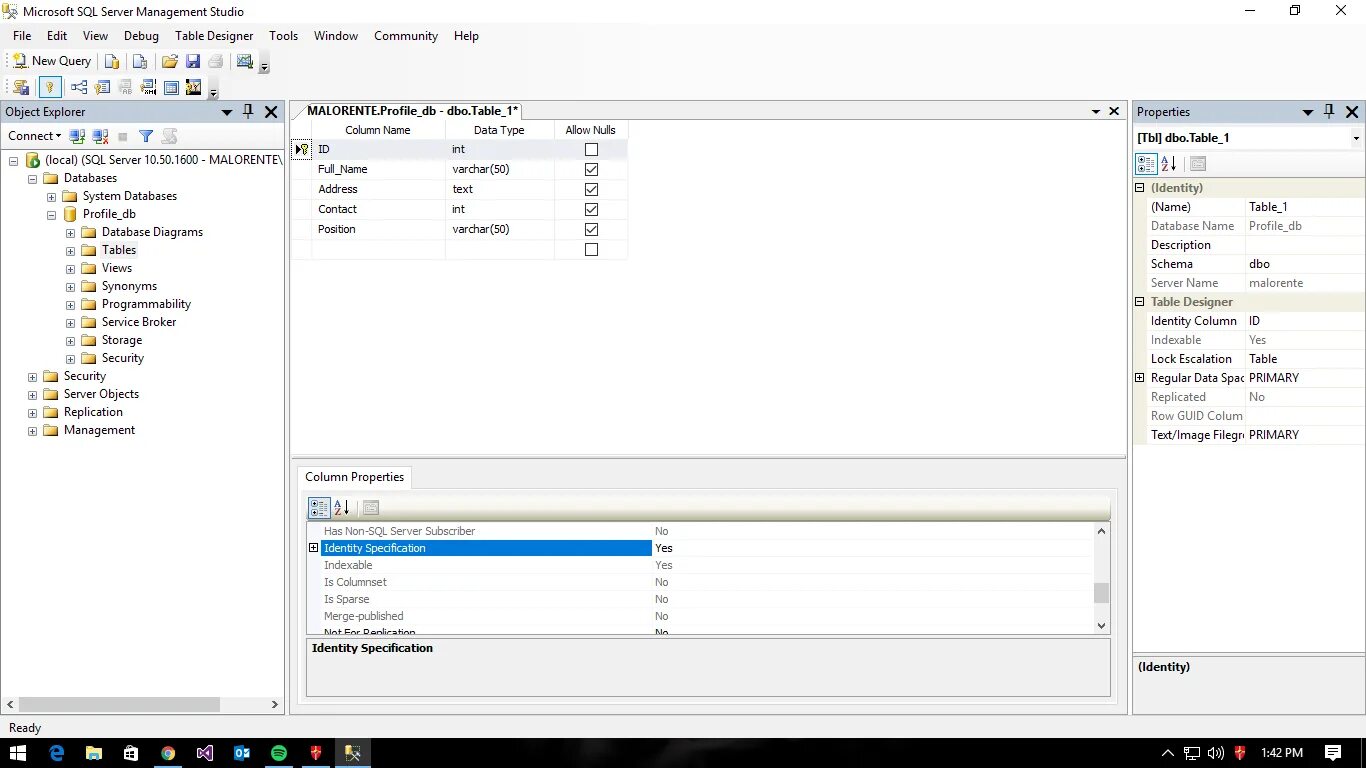Open Spotify from the taskbar

[279, 753]
